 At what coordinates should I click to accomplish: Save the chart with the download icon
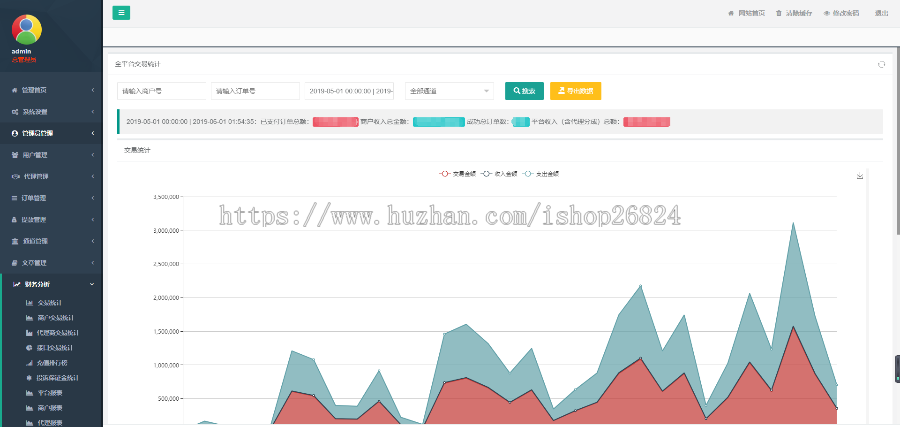point(860,176)
